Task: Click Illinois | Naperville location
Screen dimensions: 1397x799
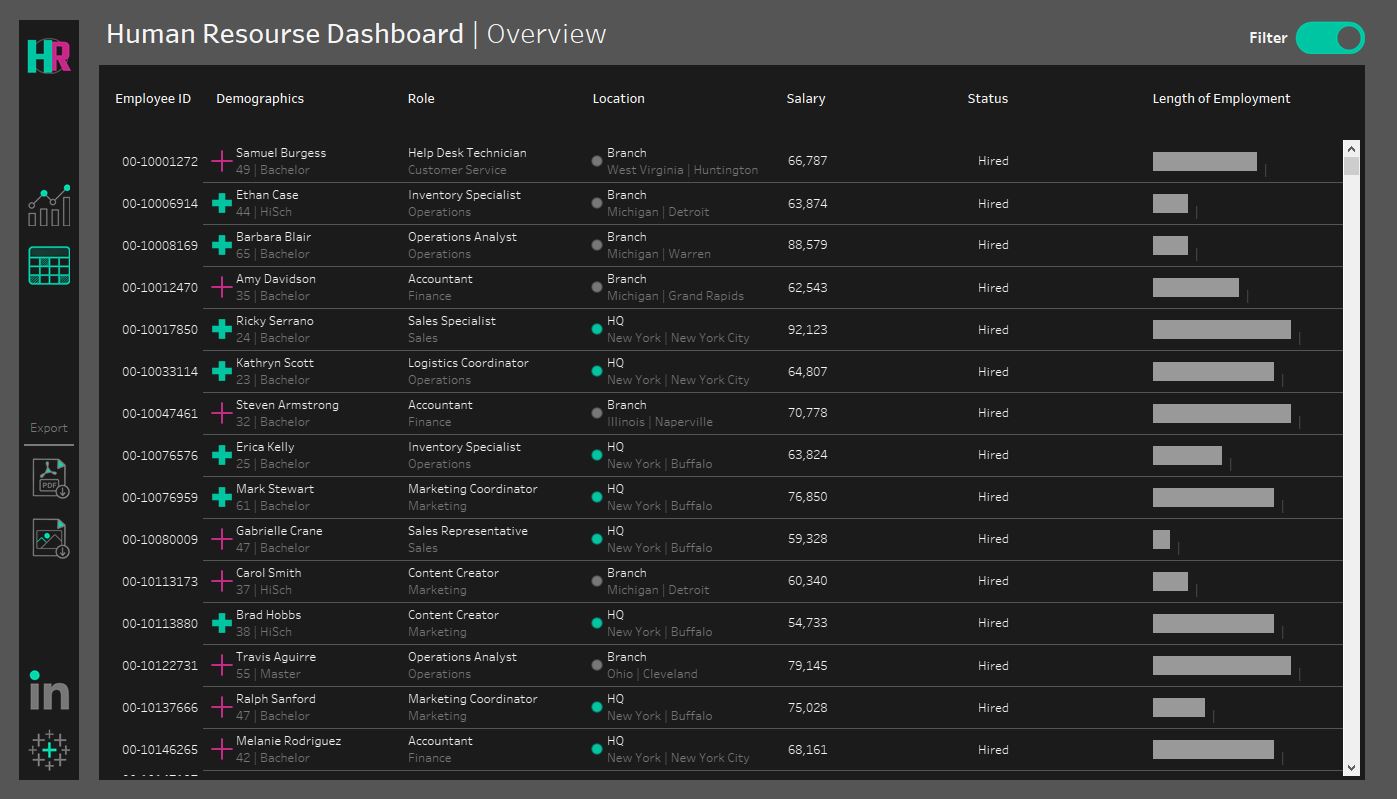Action: (x=660, y=422)
